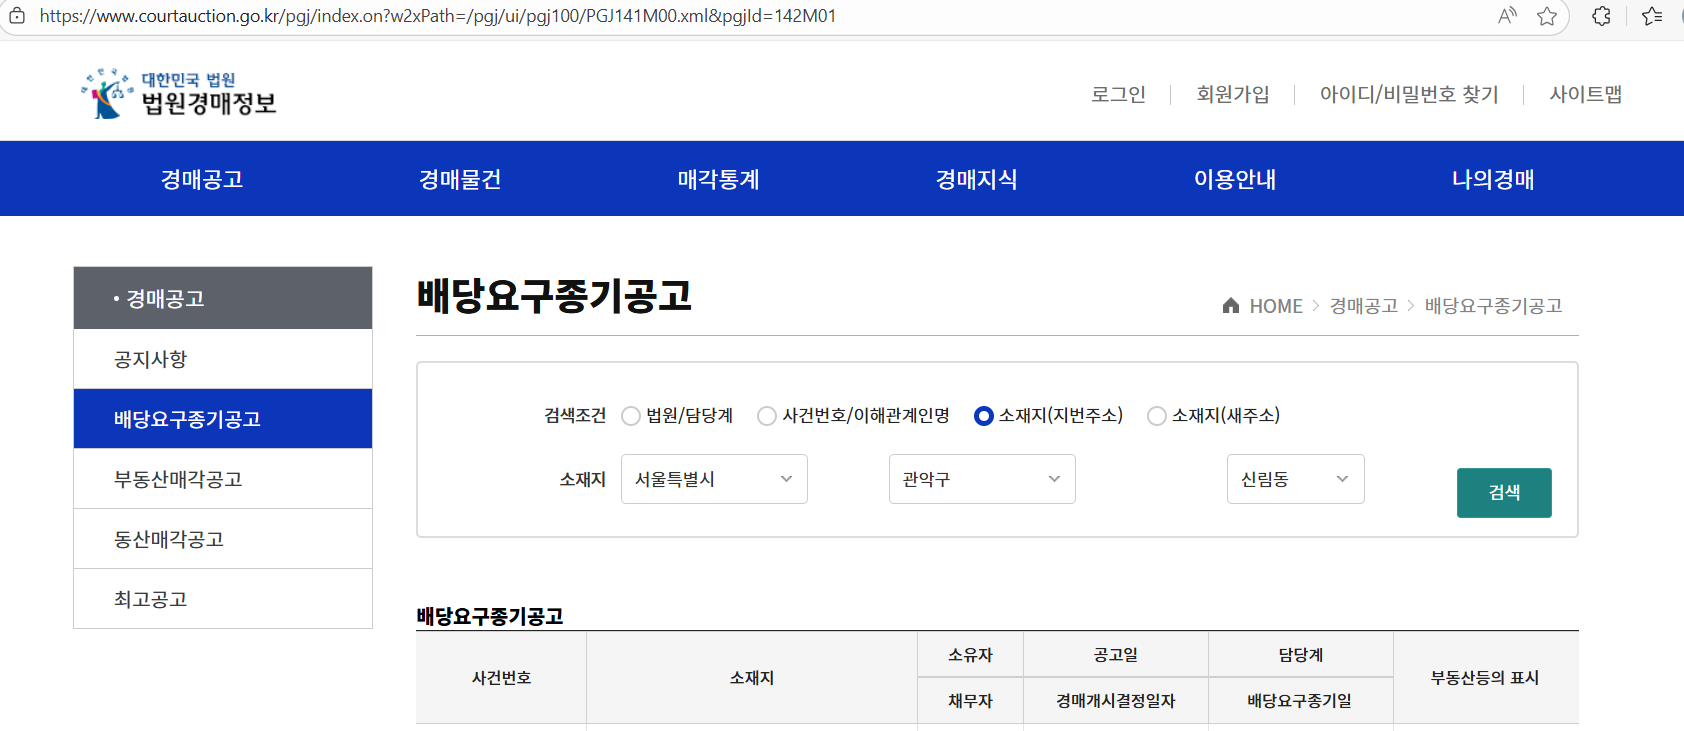The height and width of the screenshot is (731, 1684).
Task: Click 아이디/비밀번호 찾기 link
Action: point(1409,94)
